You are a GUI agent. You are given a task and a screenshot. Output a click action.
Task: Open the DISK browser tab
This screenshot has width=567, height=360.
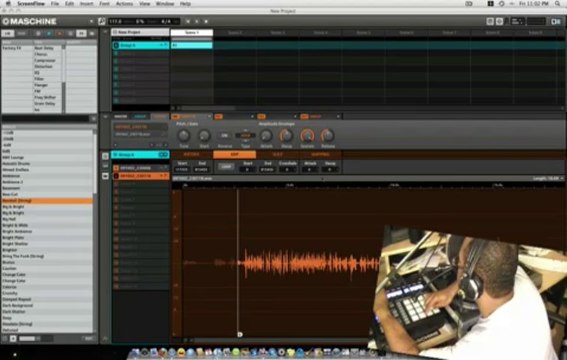point(22,34)
